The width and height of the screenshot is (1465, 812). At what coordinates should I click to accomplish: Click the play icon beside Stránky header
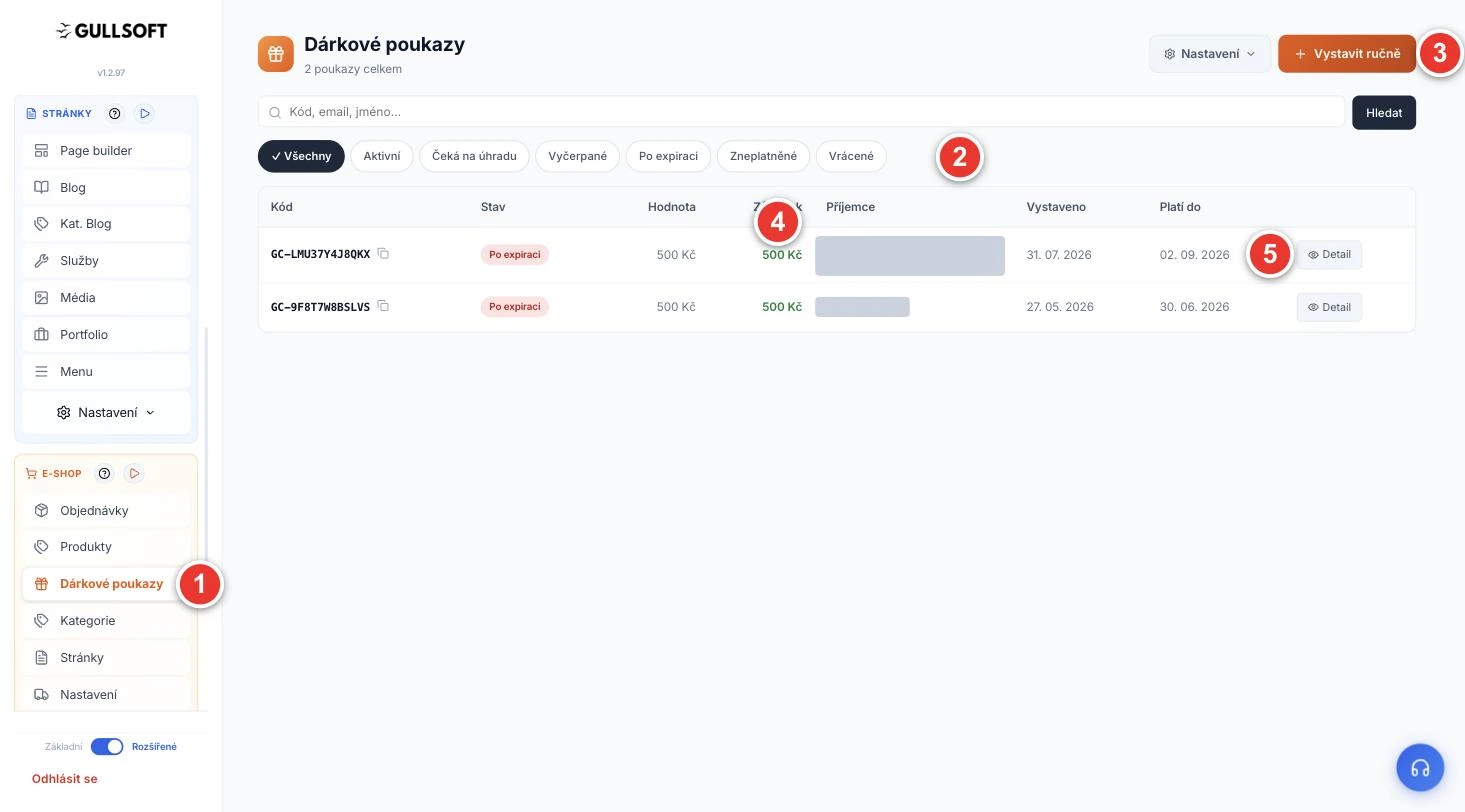click(145, 114)
